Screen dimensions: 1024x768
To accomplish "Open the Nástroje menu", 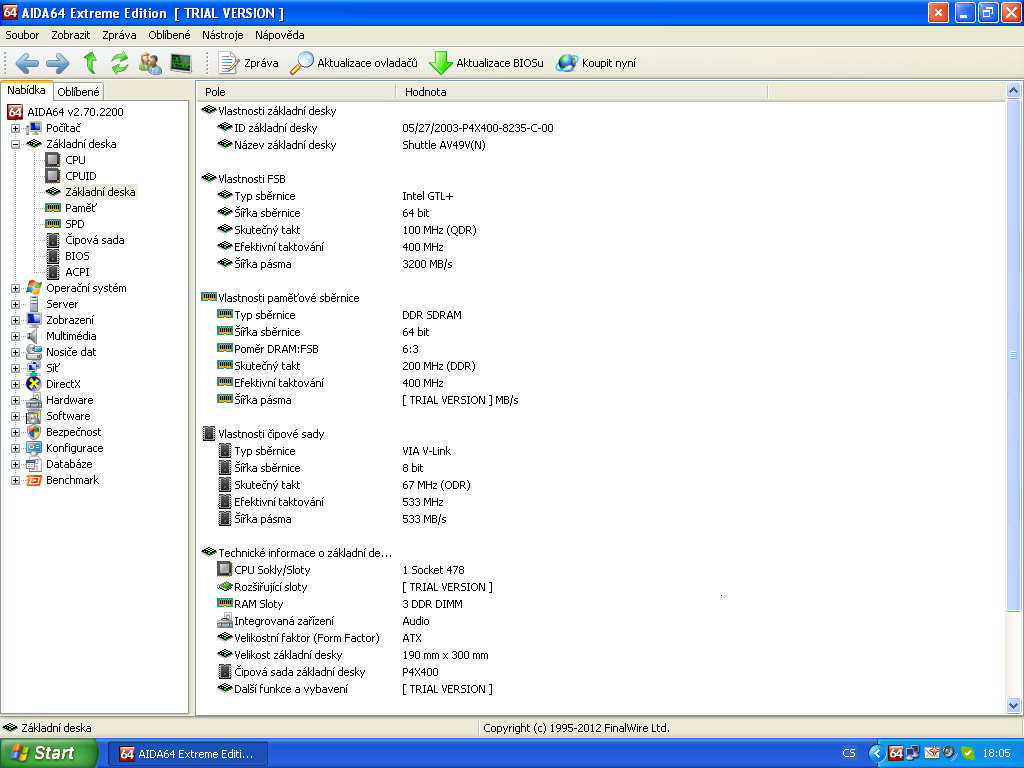I will [223, 35].
